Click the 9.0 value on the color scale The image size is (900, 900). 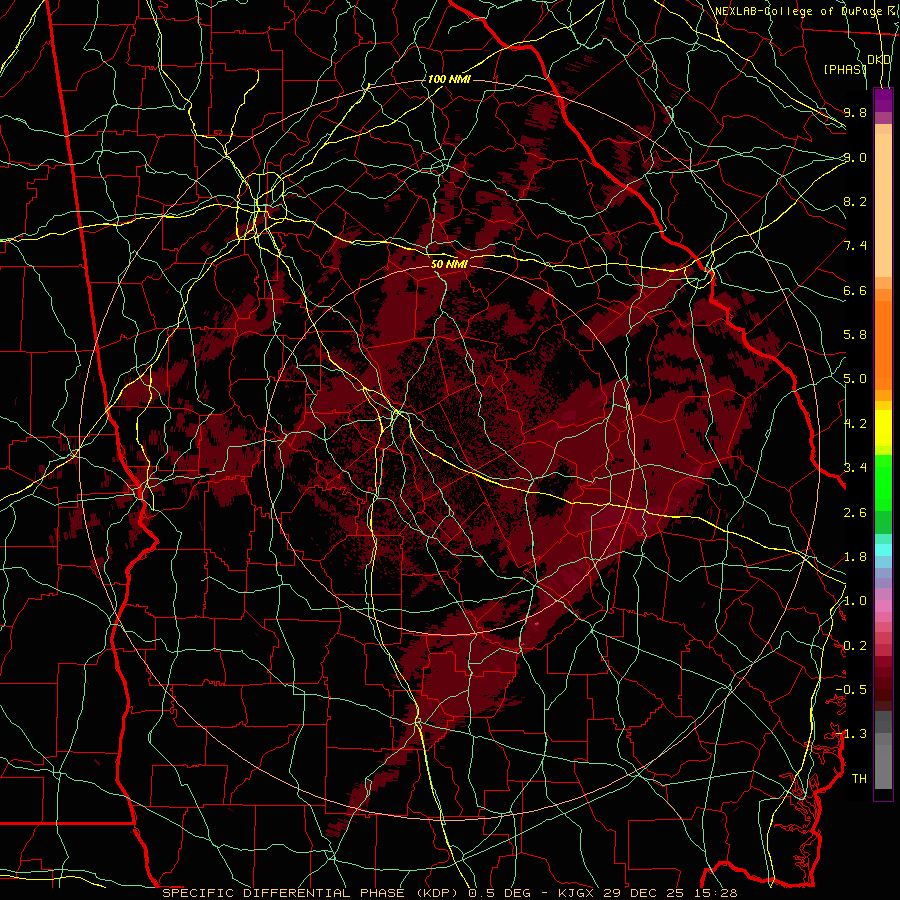click(x=855, y=157)
